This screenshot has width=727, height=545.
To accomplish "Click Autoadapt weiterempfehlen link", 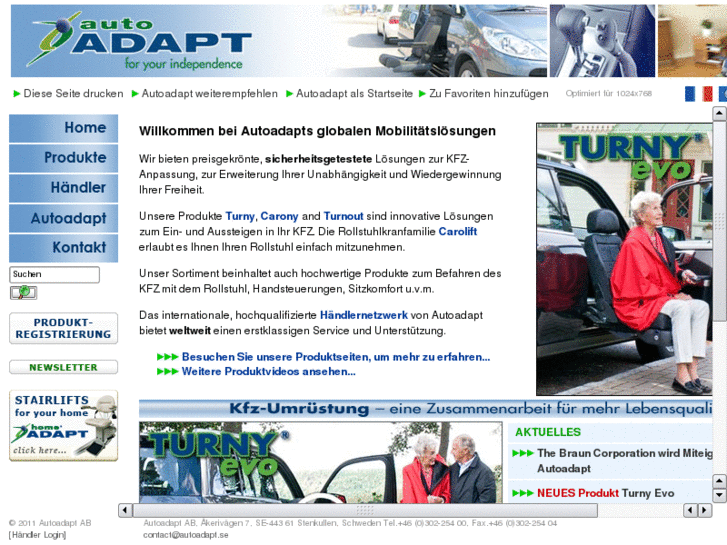I will [210, 94].
